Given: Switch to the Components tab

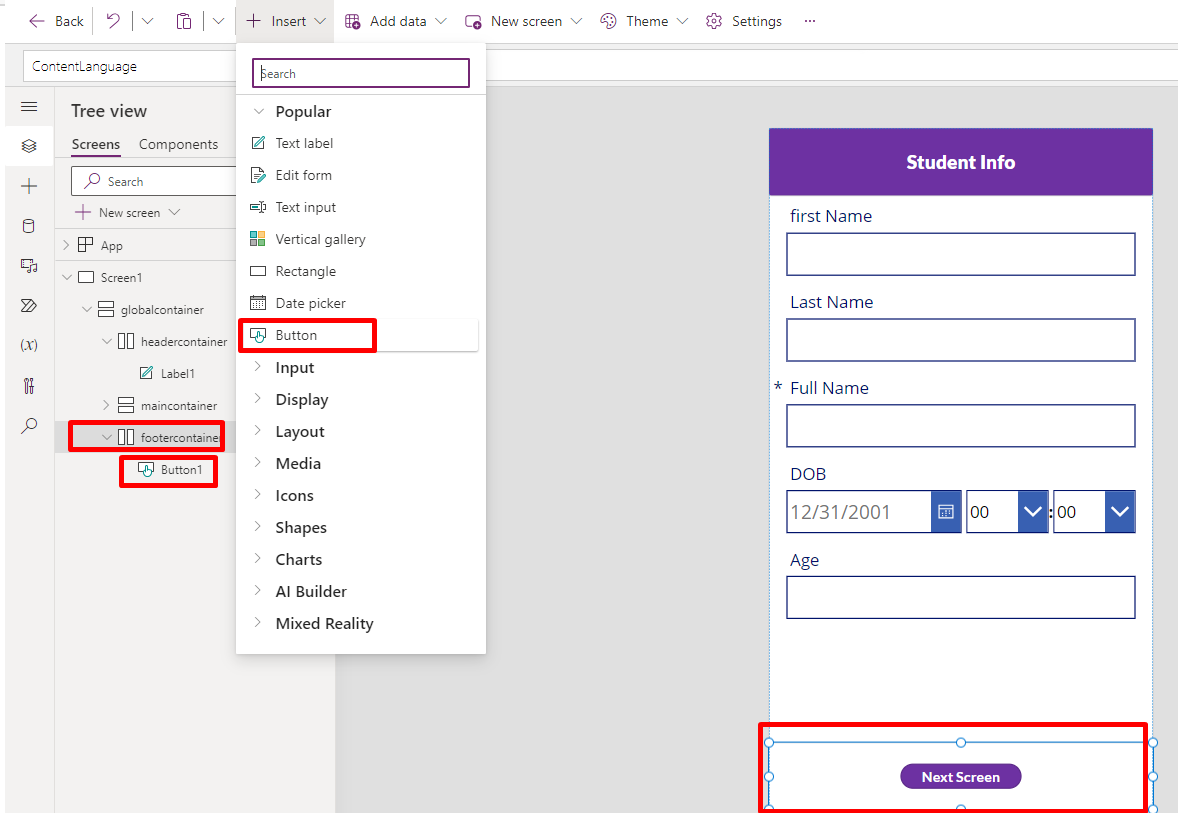Looking at the screenshot, I should click(x=178, y=144).
